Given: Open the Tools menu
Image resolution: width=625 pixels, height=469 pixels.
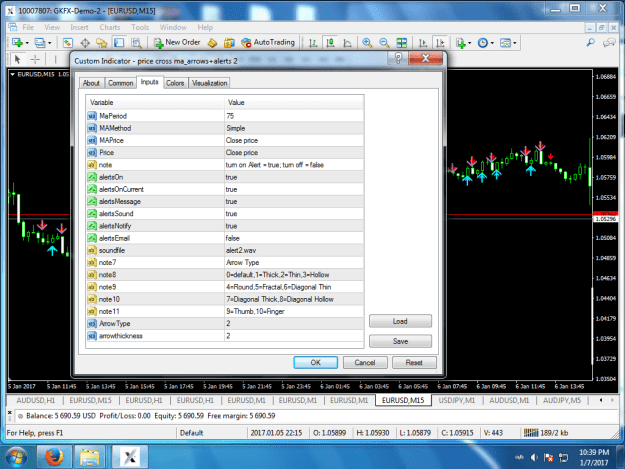Looking at the screenshot, I should (140, 27).
